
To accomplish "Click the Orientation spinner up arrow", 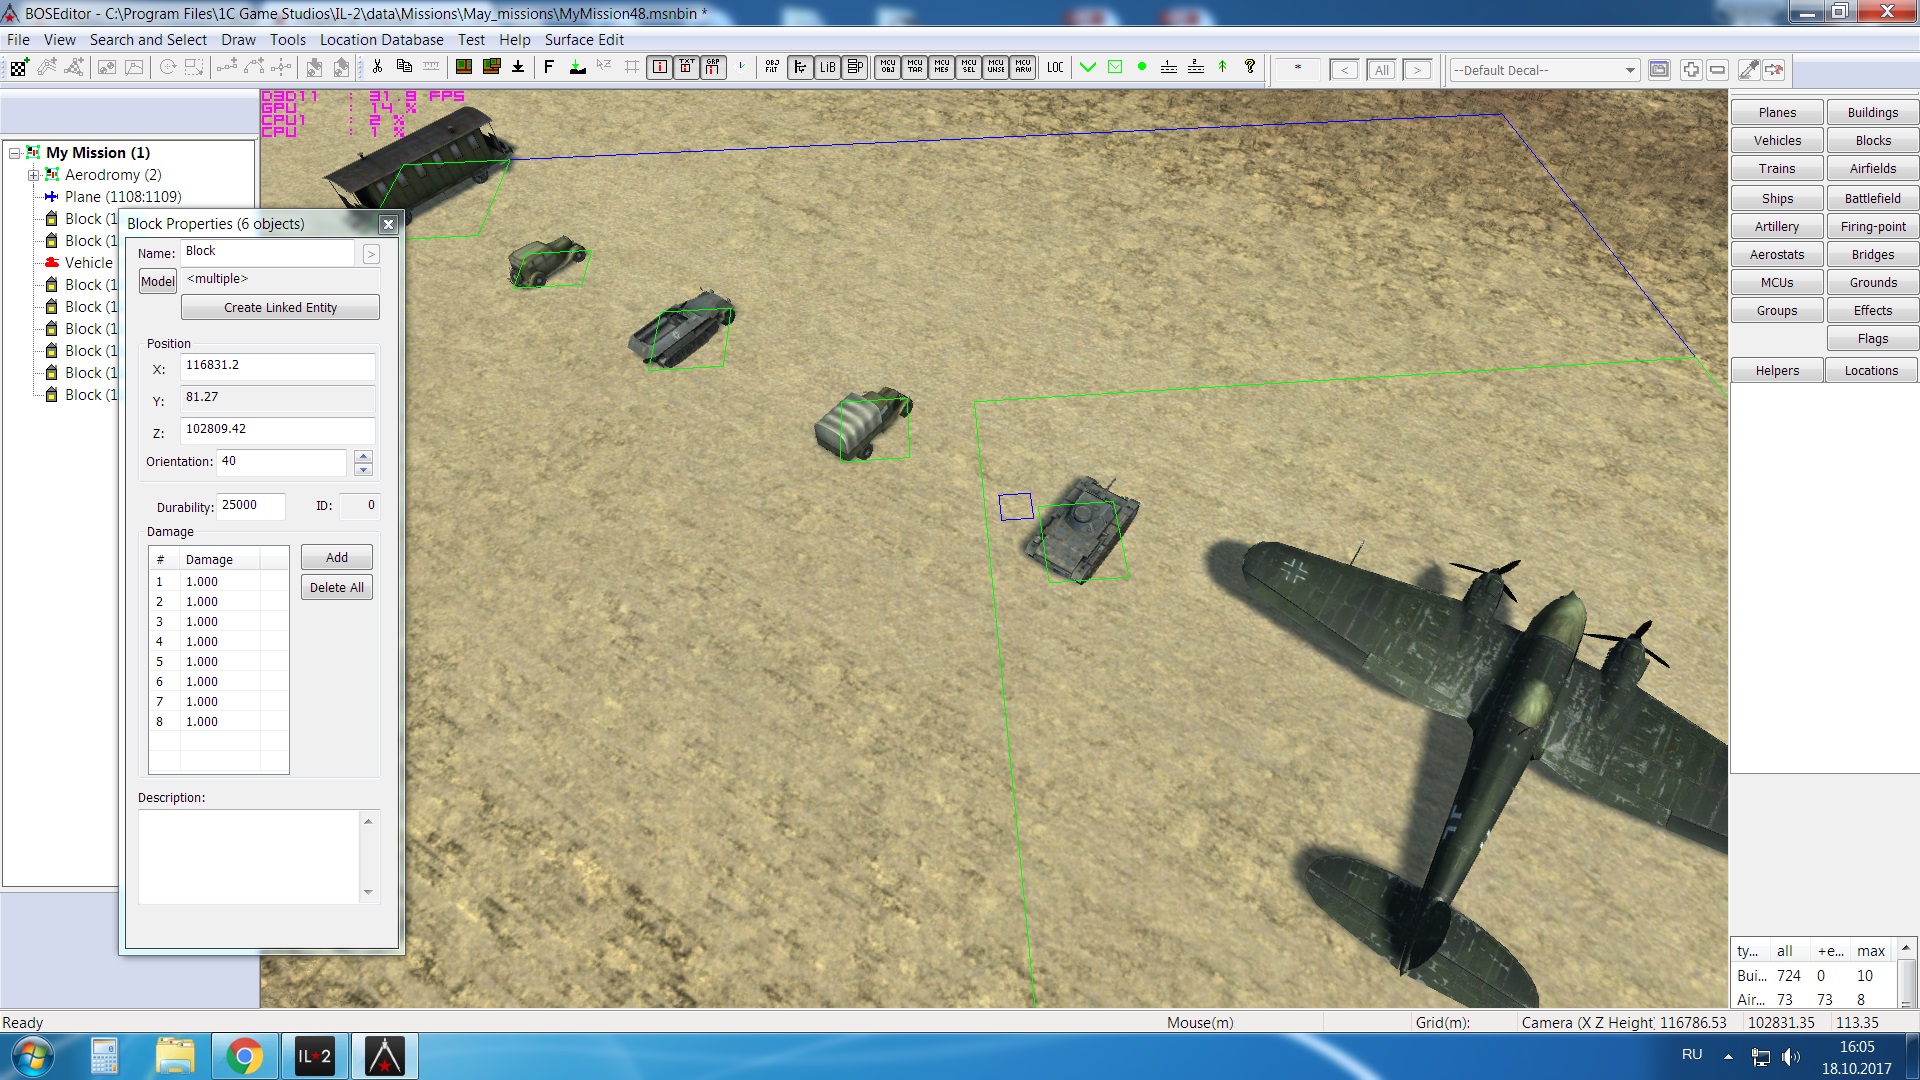I will 363,456.
